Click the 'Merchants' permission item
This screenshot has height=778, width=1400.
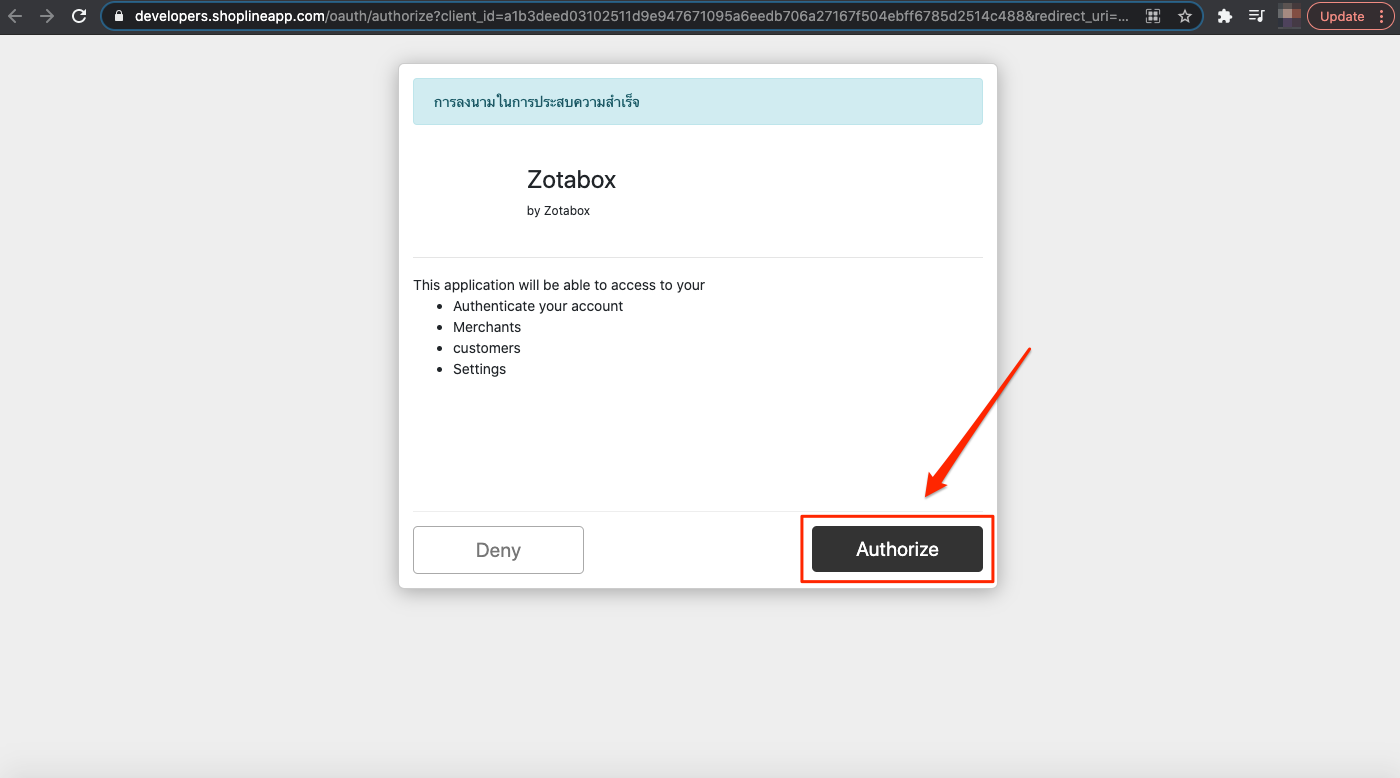(x=487, y=327)
